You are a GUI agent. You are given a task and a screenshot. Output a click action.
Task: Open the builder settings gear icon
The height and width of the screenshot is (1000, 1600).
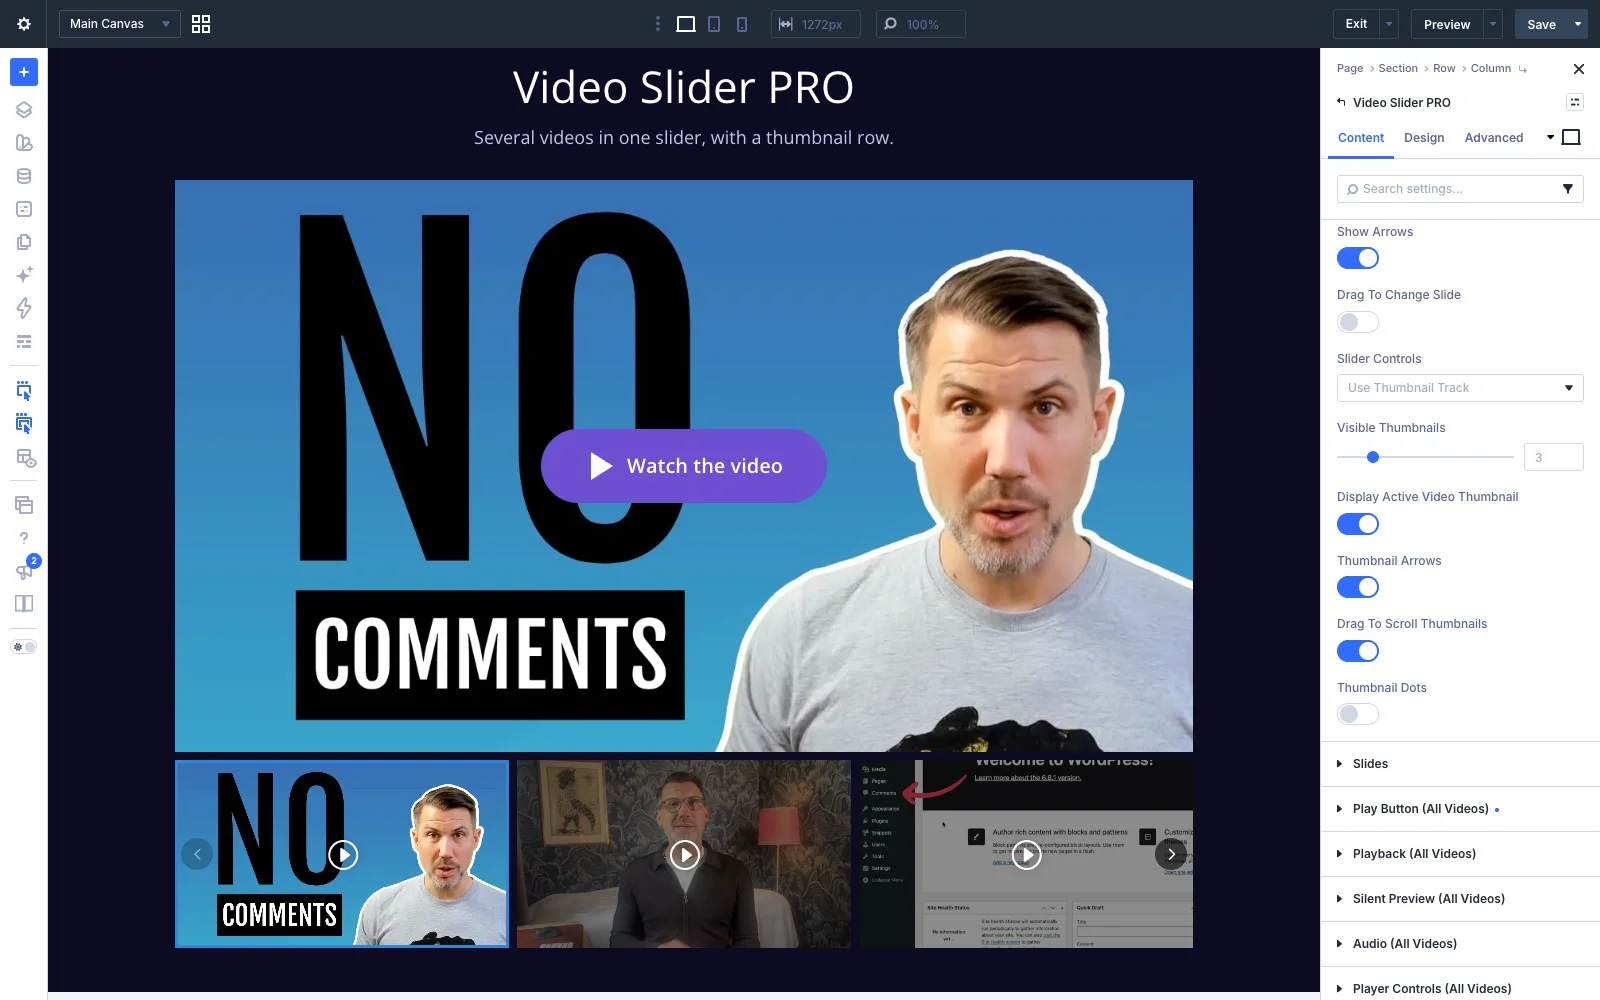pos(24,24)
